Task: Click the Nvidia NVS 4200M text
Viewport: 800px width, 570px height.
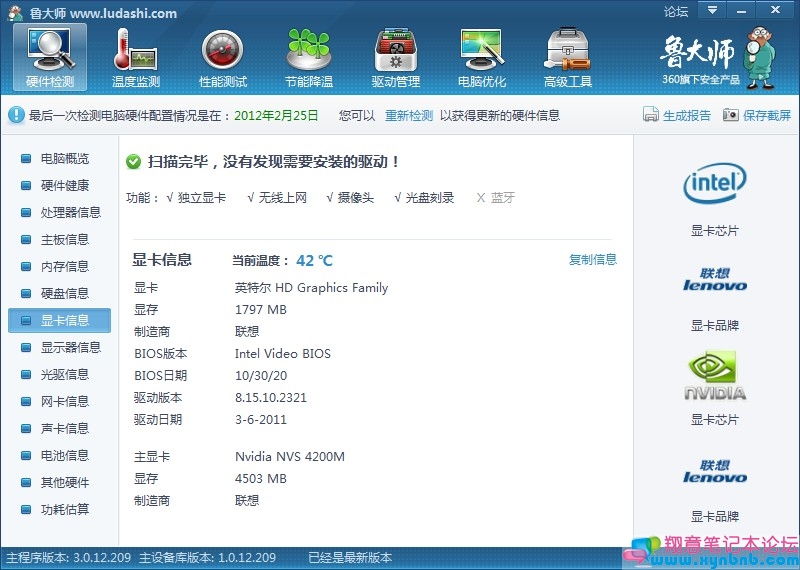Action: click(290, 456)
